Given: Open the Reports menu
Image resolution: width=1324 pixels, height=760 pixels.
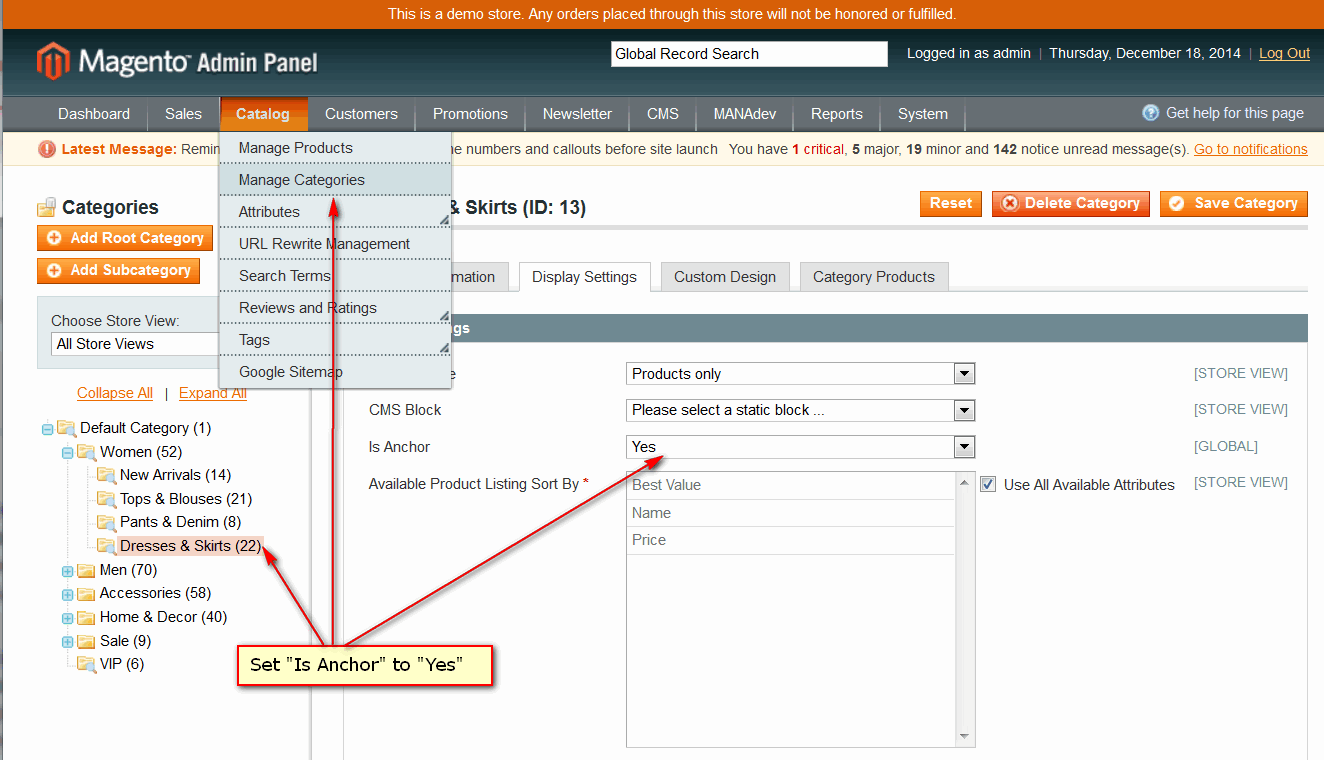Looking at the screenshot, I should [837, 114].
